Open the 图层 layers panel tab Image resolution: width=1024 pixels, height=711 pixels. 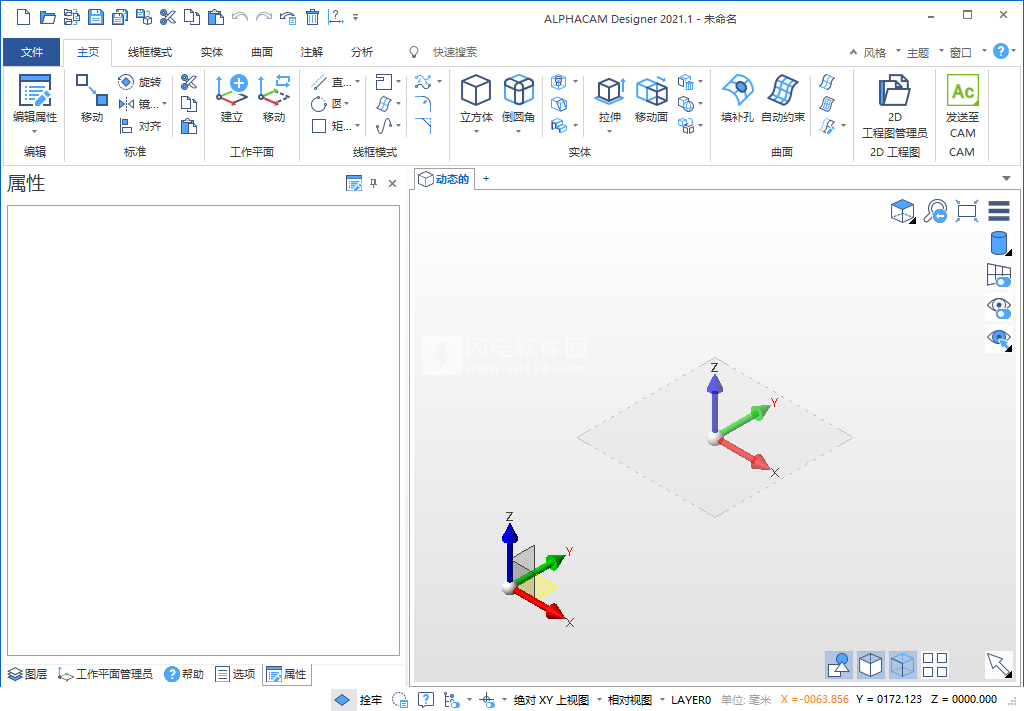[27, 674]
